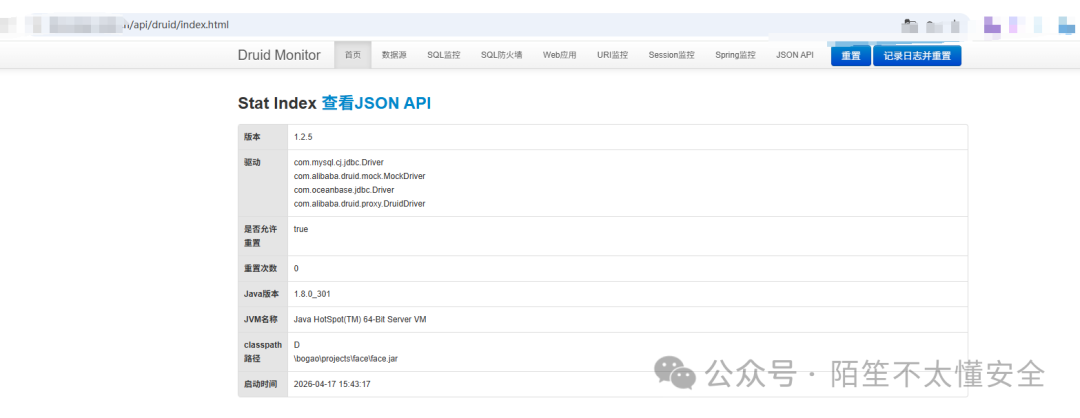Image resolution: width=1080 pixels, height=418 pixels.
Task: Select com.alibaba.druid.proxy.DruidDriver text
Action: [360, 204]
